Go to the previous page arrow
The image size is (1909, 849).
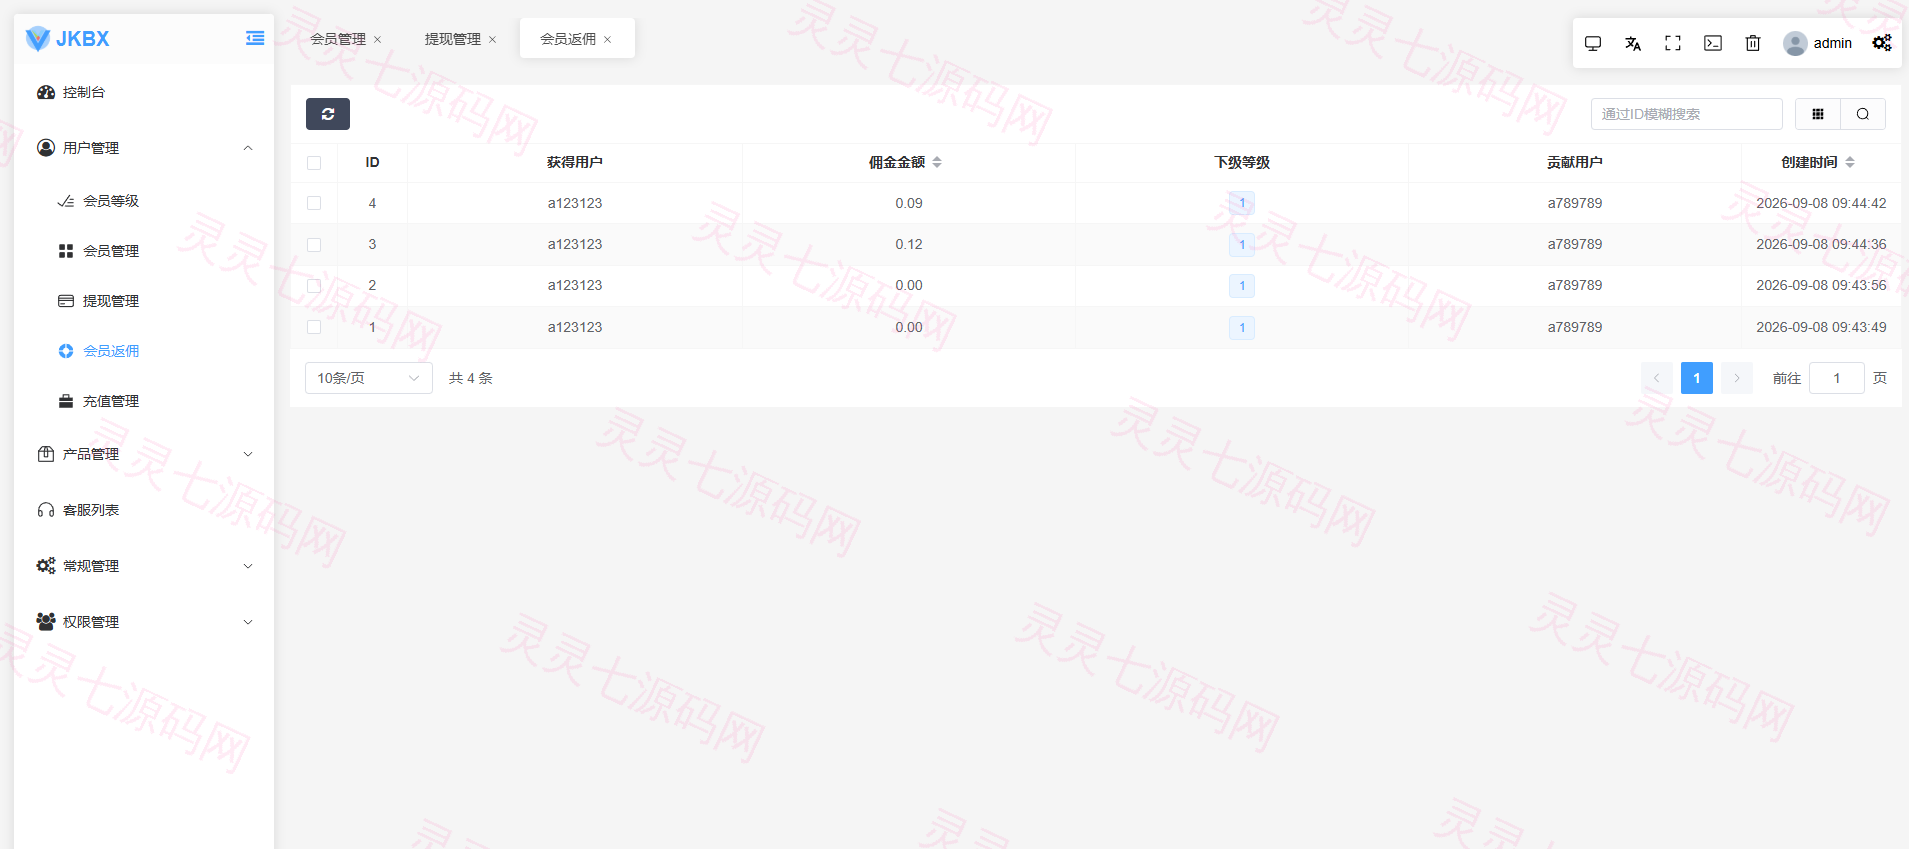(x=1657, y=378)
